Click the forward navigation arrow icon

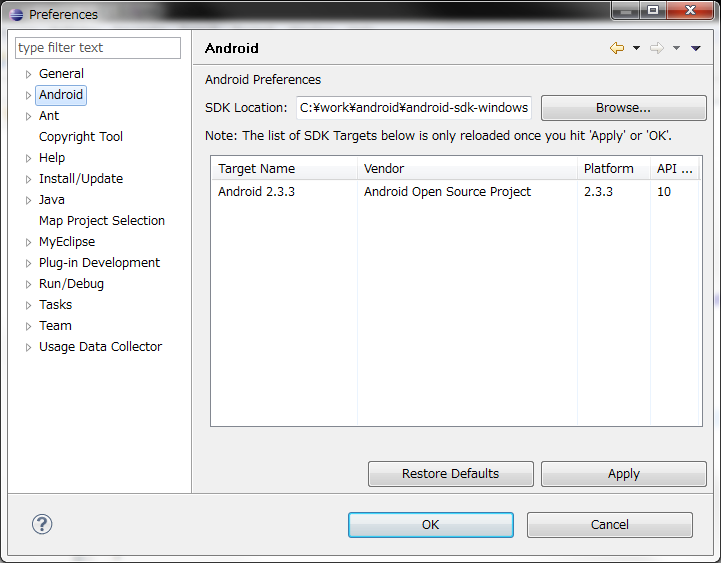pyautogui.click(x=657, y=48)
